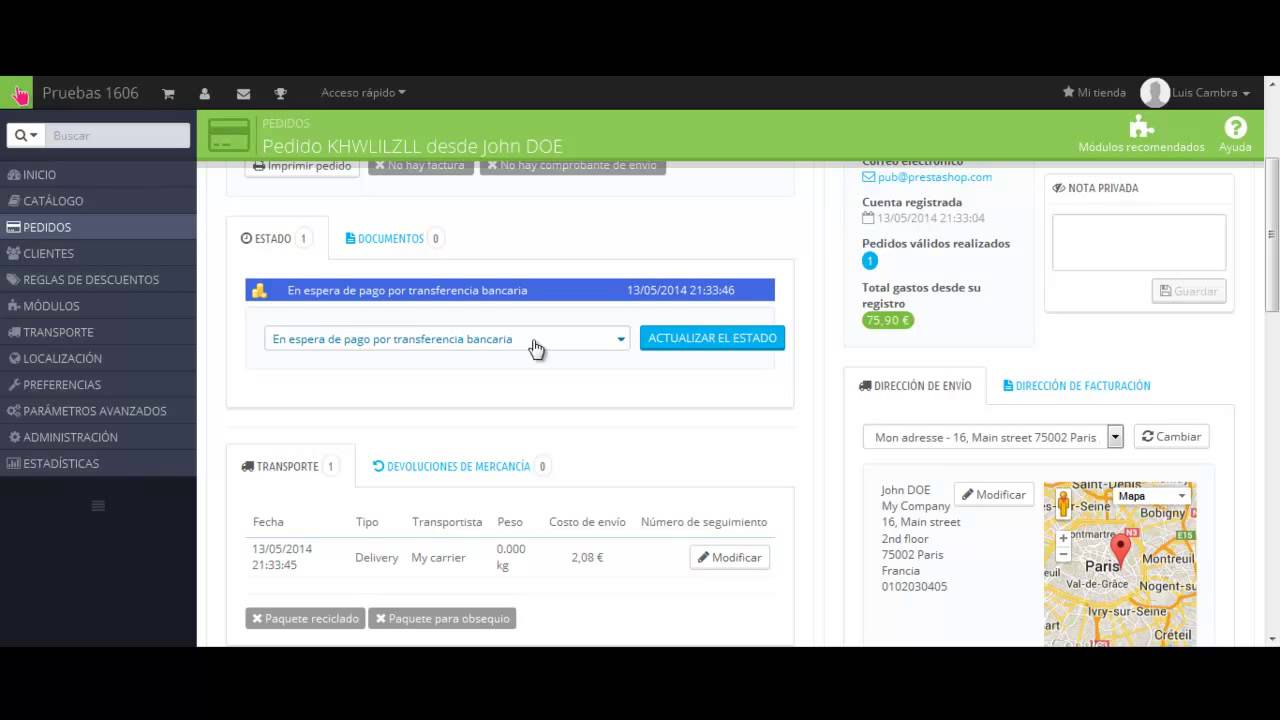The width and height of the screenshot is (1280, 720).
Task: Go to Mi tienda link
Action: coord(1094,93)
